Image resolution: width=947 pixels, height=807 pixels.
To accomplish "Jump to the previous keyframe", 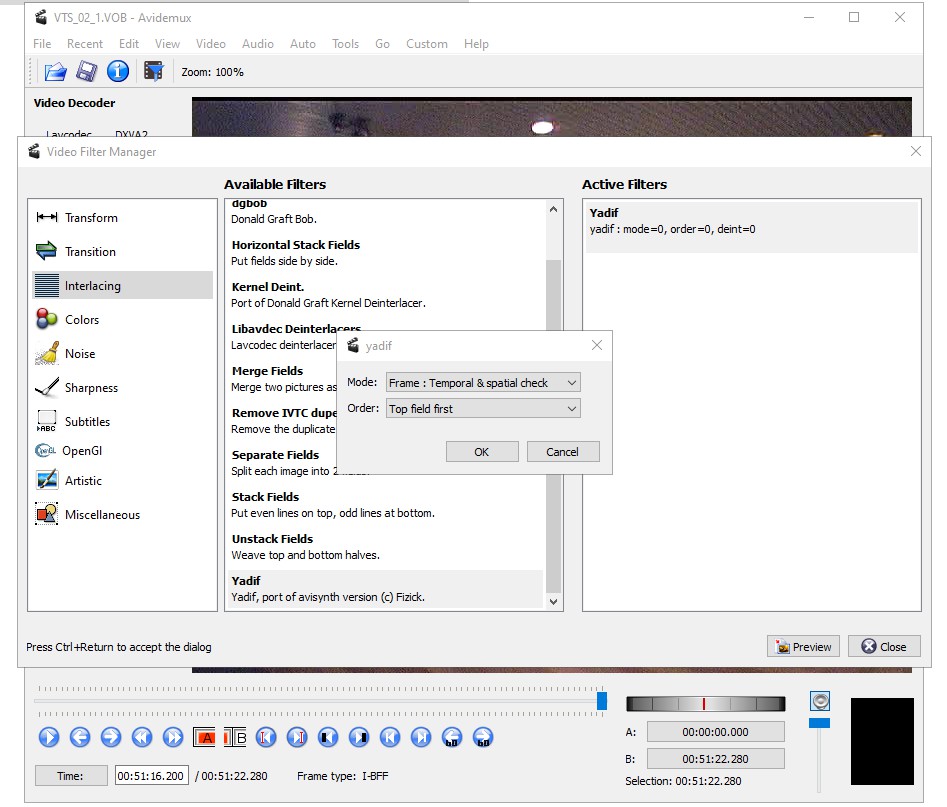I will tap(142, 737).
